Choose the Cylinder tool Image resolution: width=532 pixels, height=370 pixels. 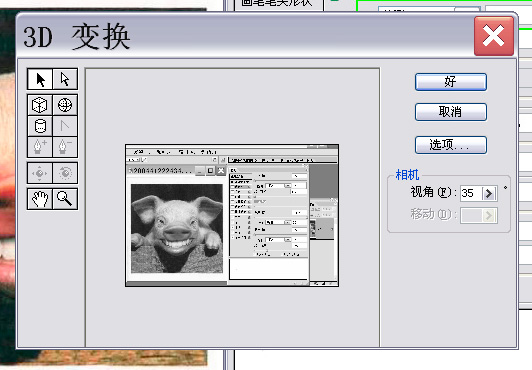pyautogui.click(x=40, y=126)
